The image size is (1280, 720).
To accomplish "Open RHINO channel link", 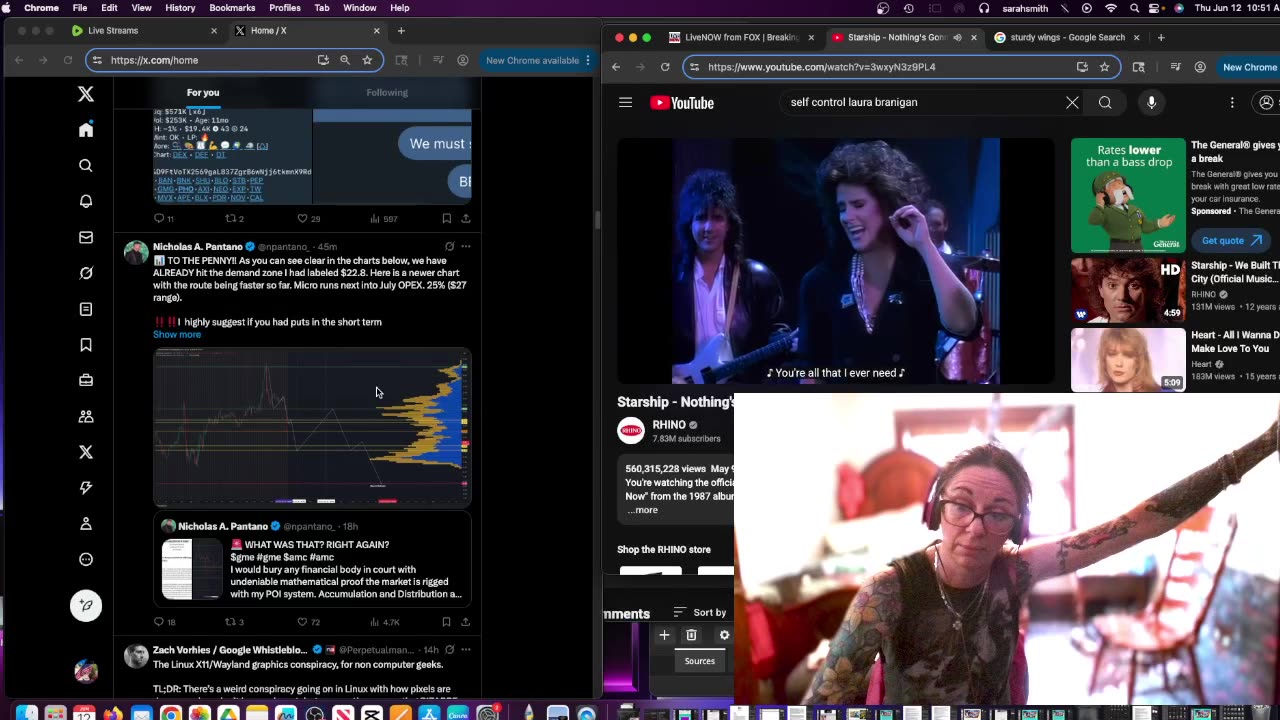I will coord(669,425).
